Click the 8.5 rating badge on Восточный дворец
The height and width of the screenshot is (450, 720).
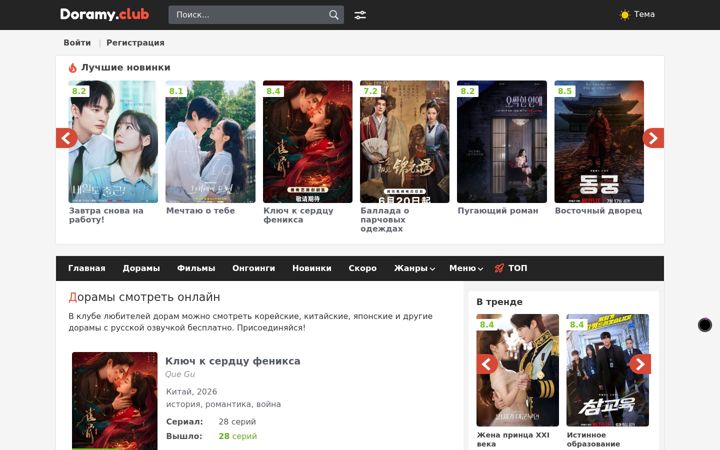tap(565, 91)
